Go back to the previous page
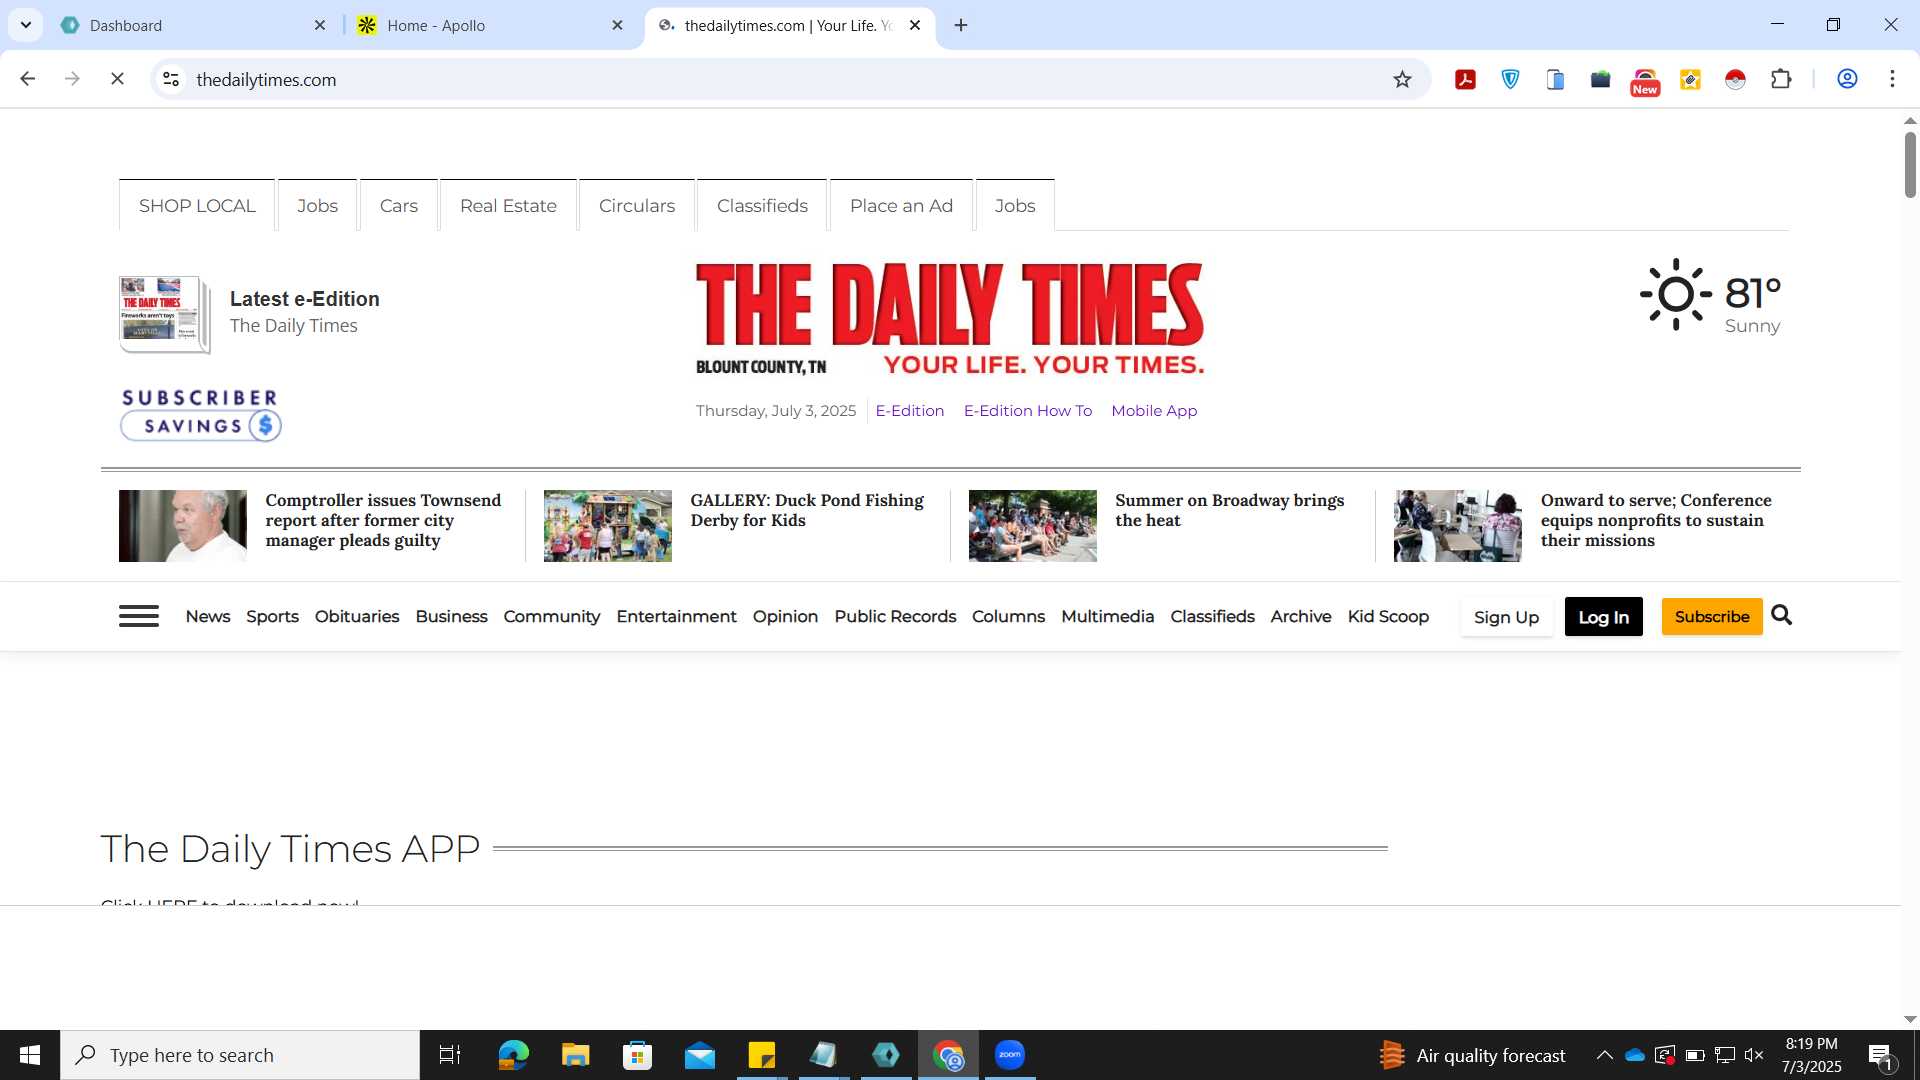 click(28, 79)
